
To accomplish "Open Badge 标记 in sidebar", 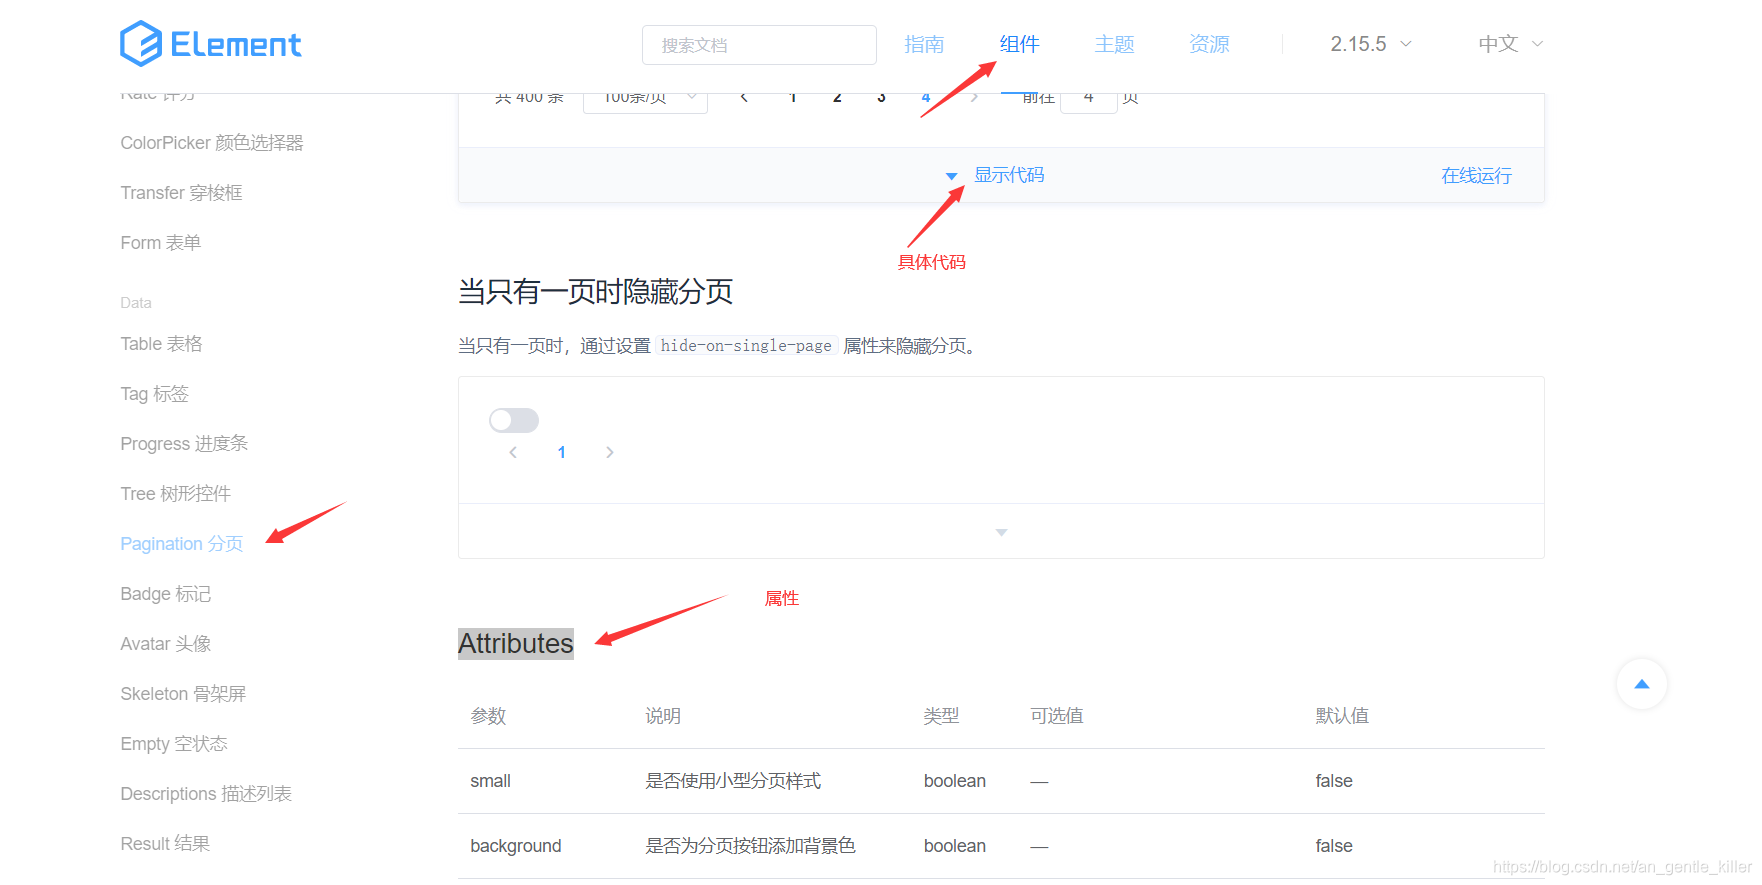I will [165, 594].
